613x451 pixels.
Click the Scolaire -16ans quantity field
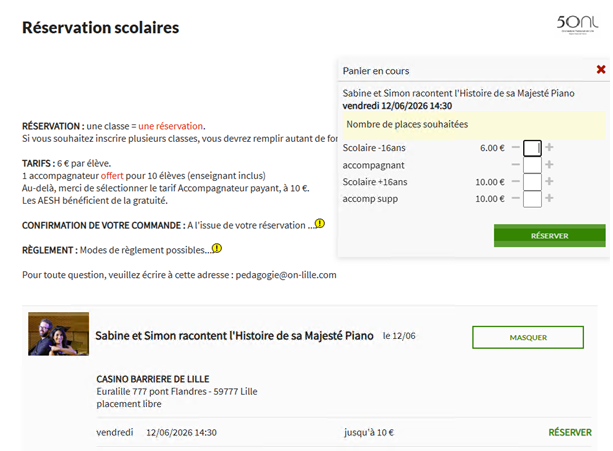point(532,148)
